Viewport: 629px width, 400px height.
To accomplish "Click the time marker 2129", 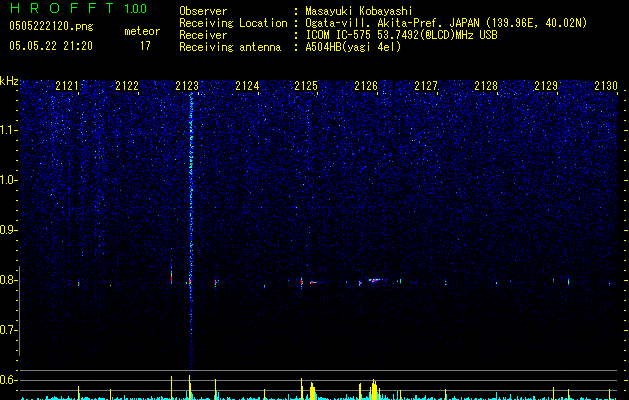I will pyautogui.click(x=546, y=86).
